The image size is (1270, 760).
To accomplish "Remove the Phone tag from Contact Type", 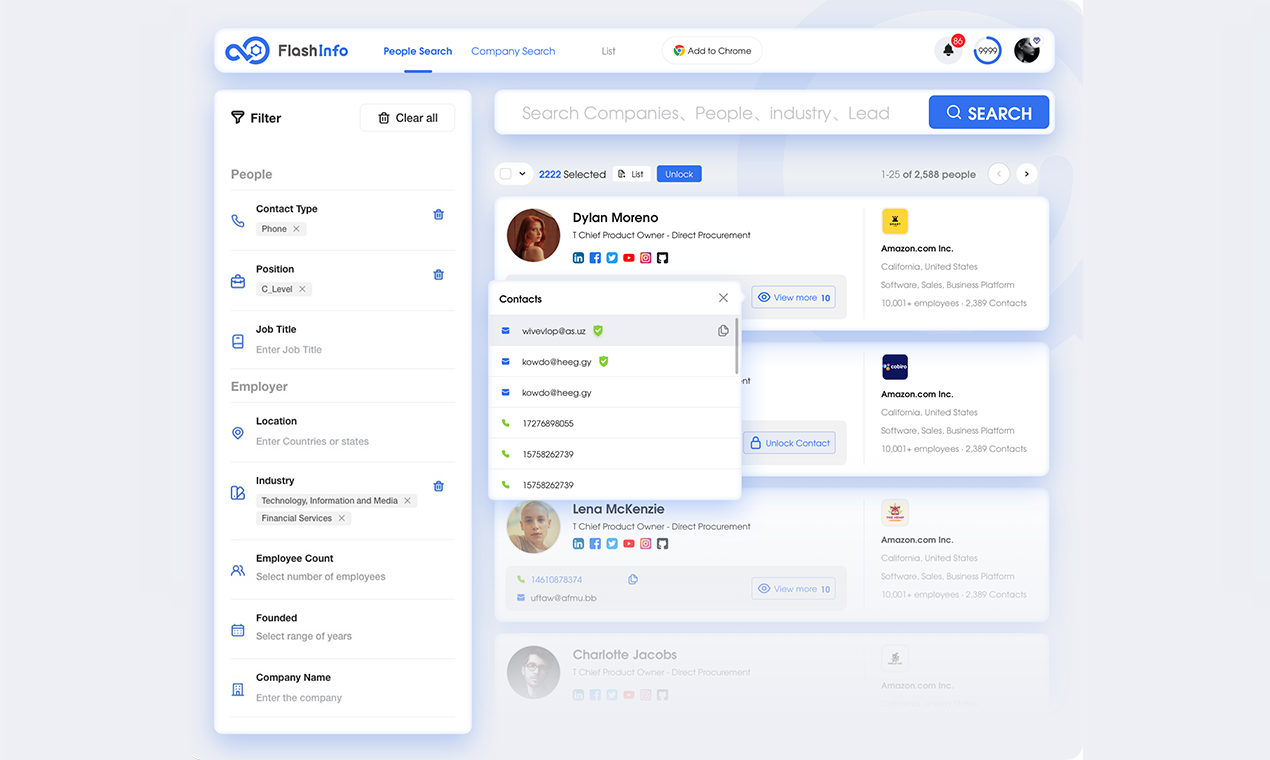I will (296, 229).
